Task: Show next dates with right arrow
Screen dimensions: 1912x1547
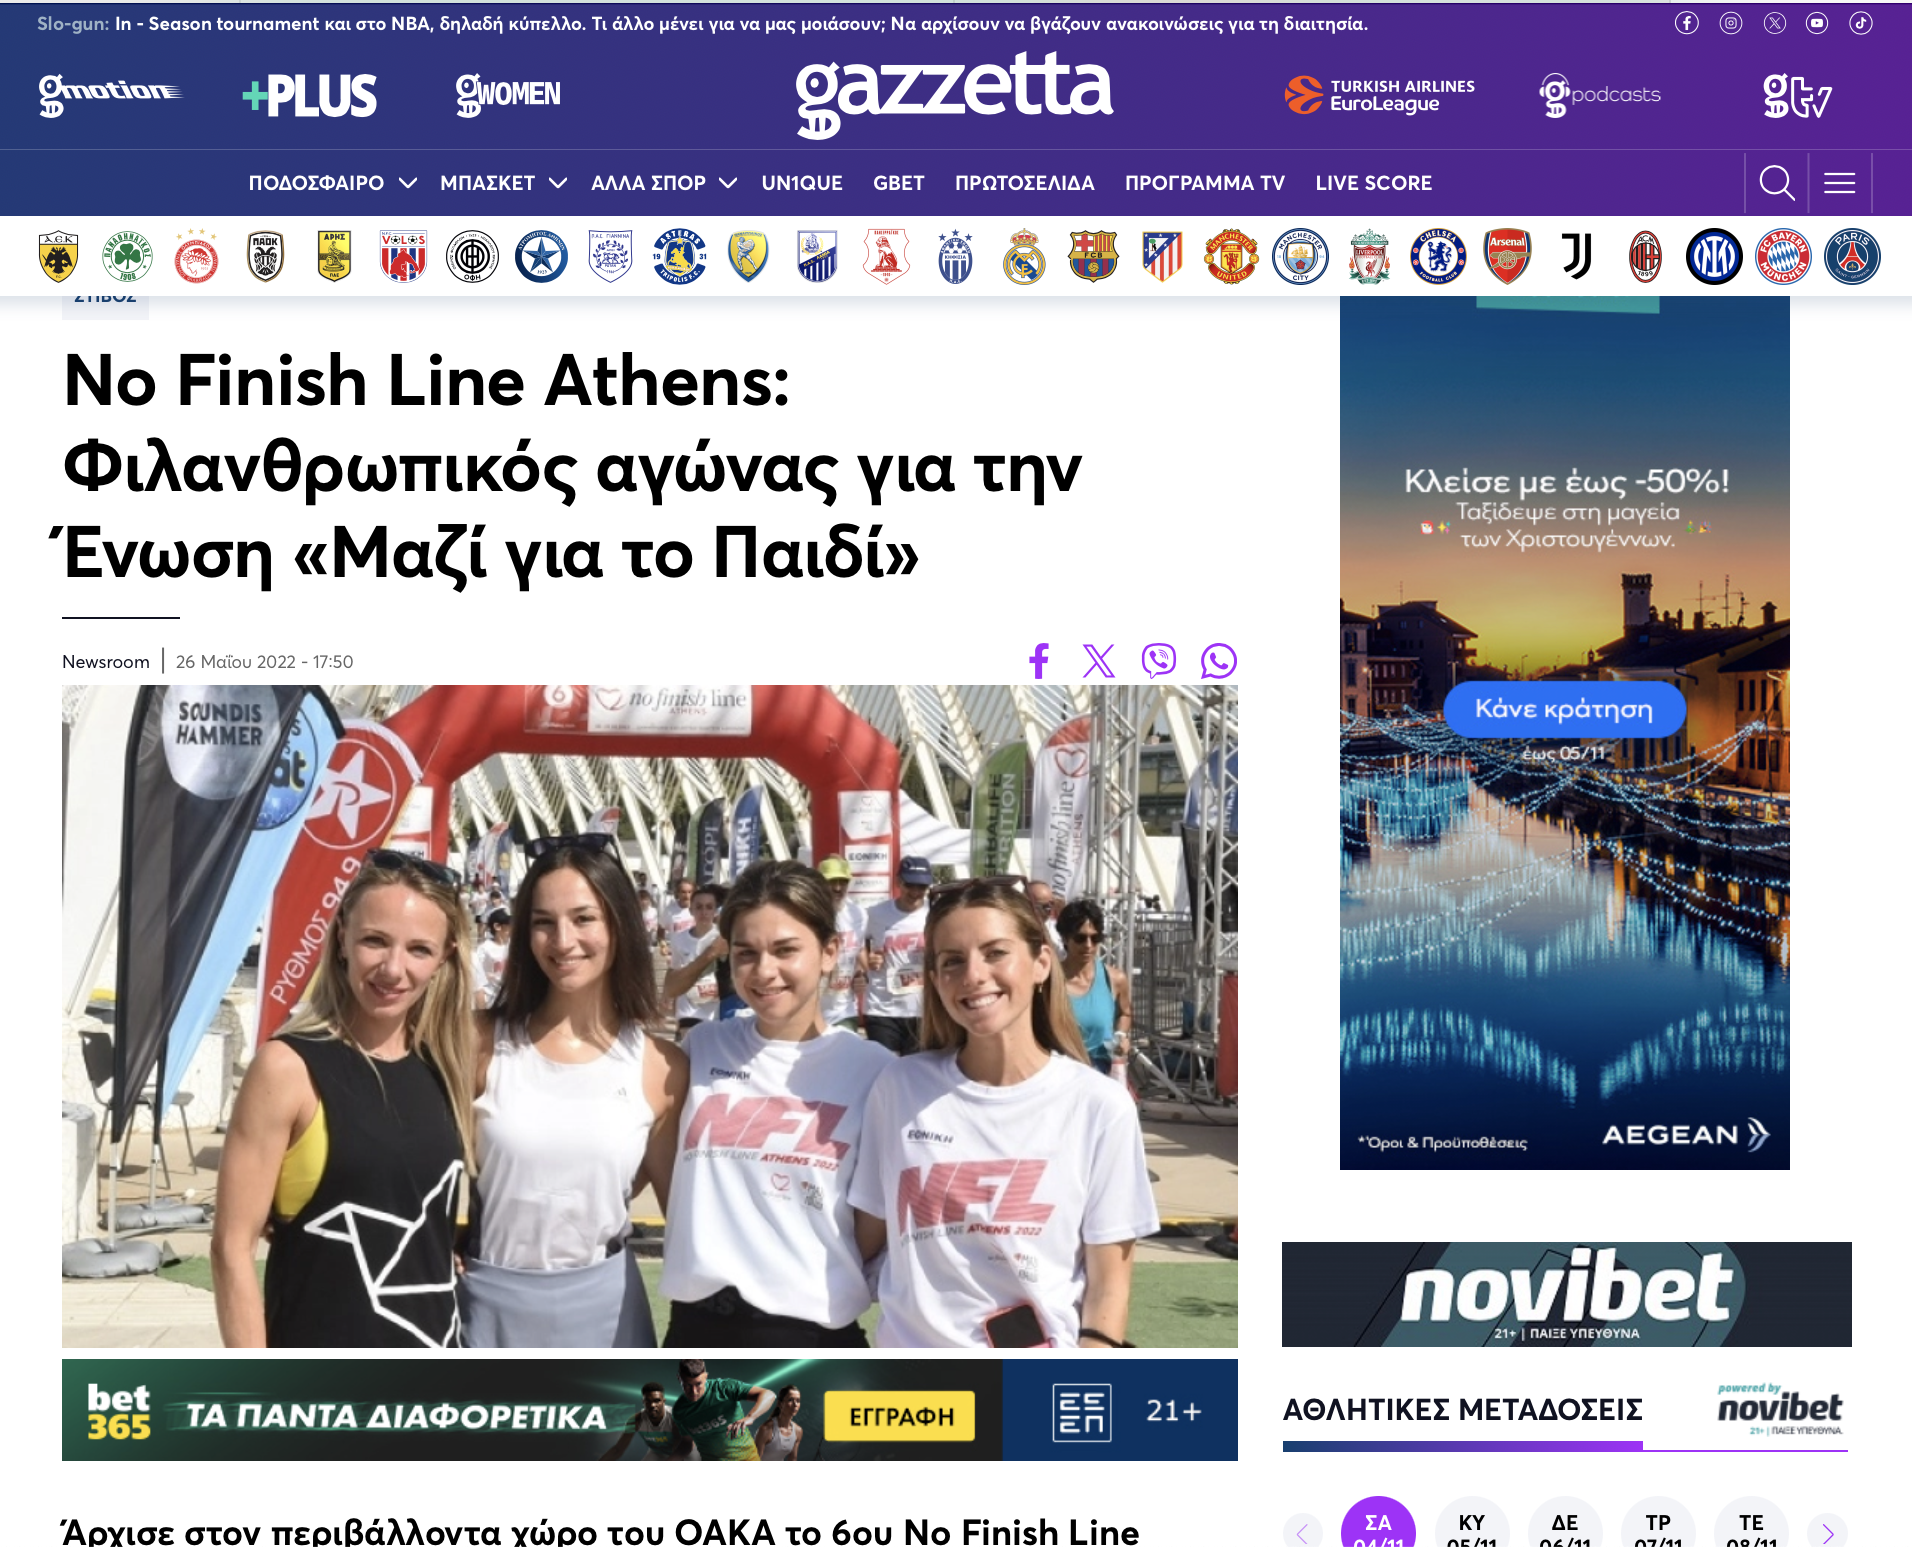Action: coord(1827,1532)
